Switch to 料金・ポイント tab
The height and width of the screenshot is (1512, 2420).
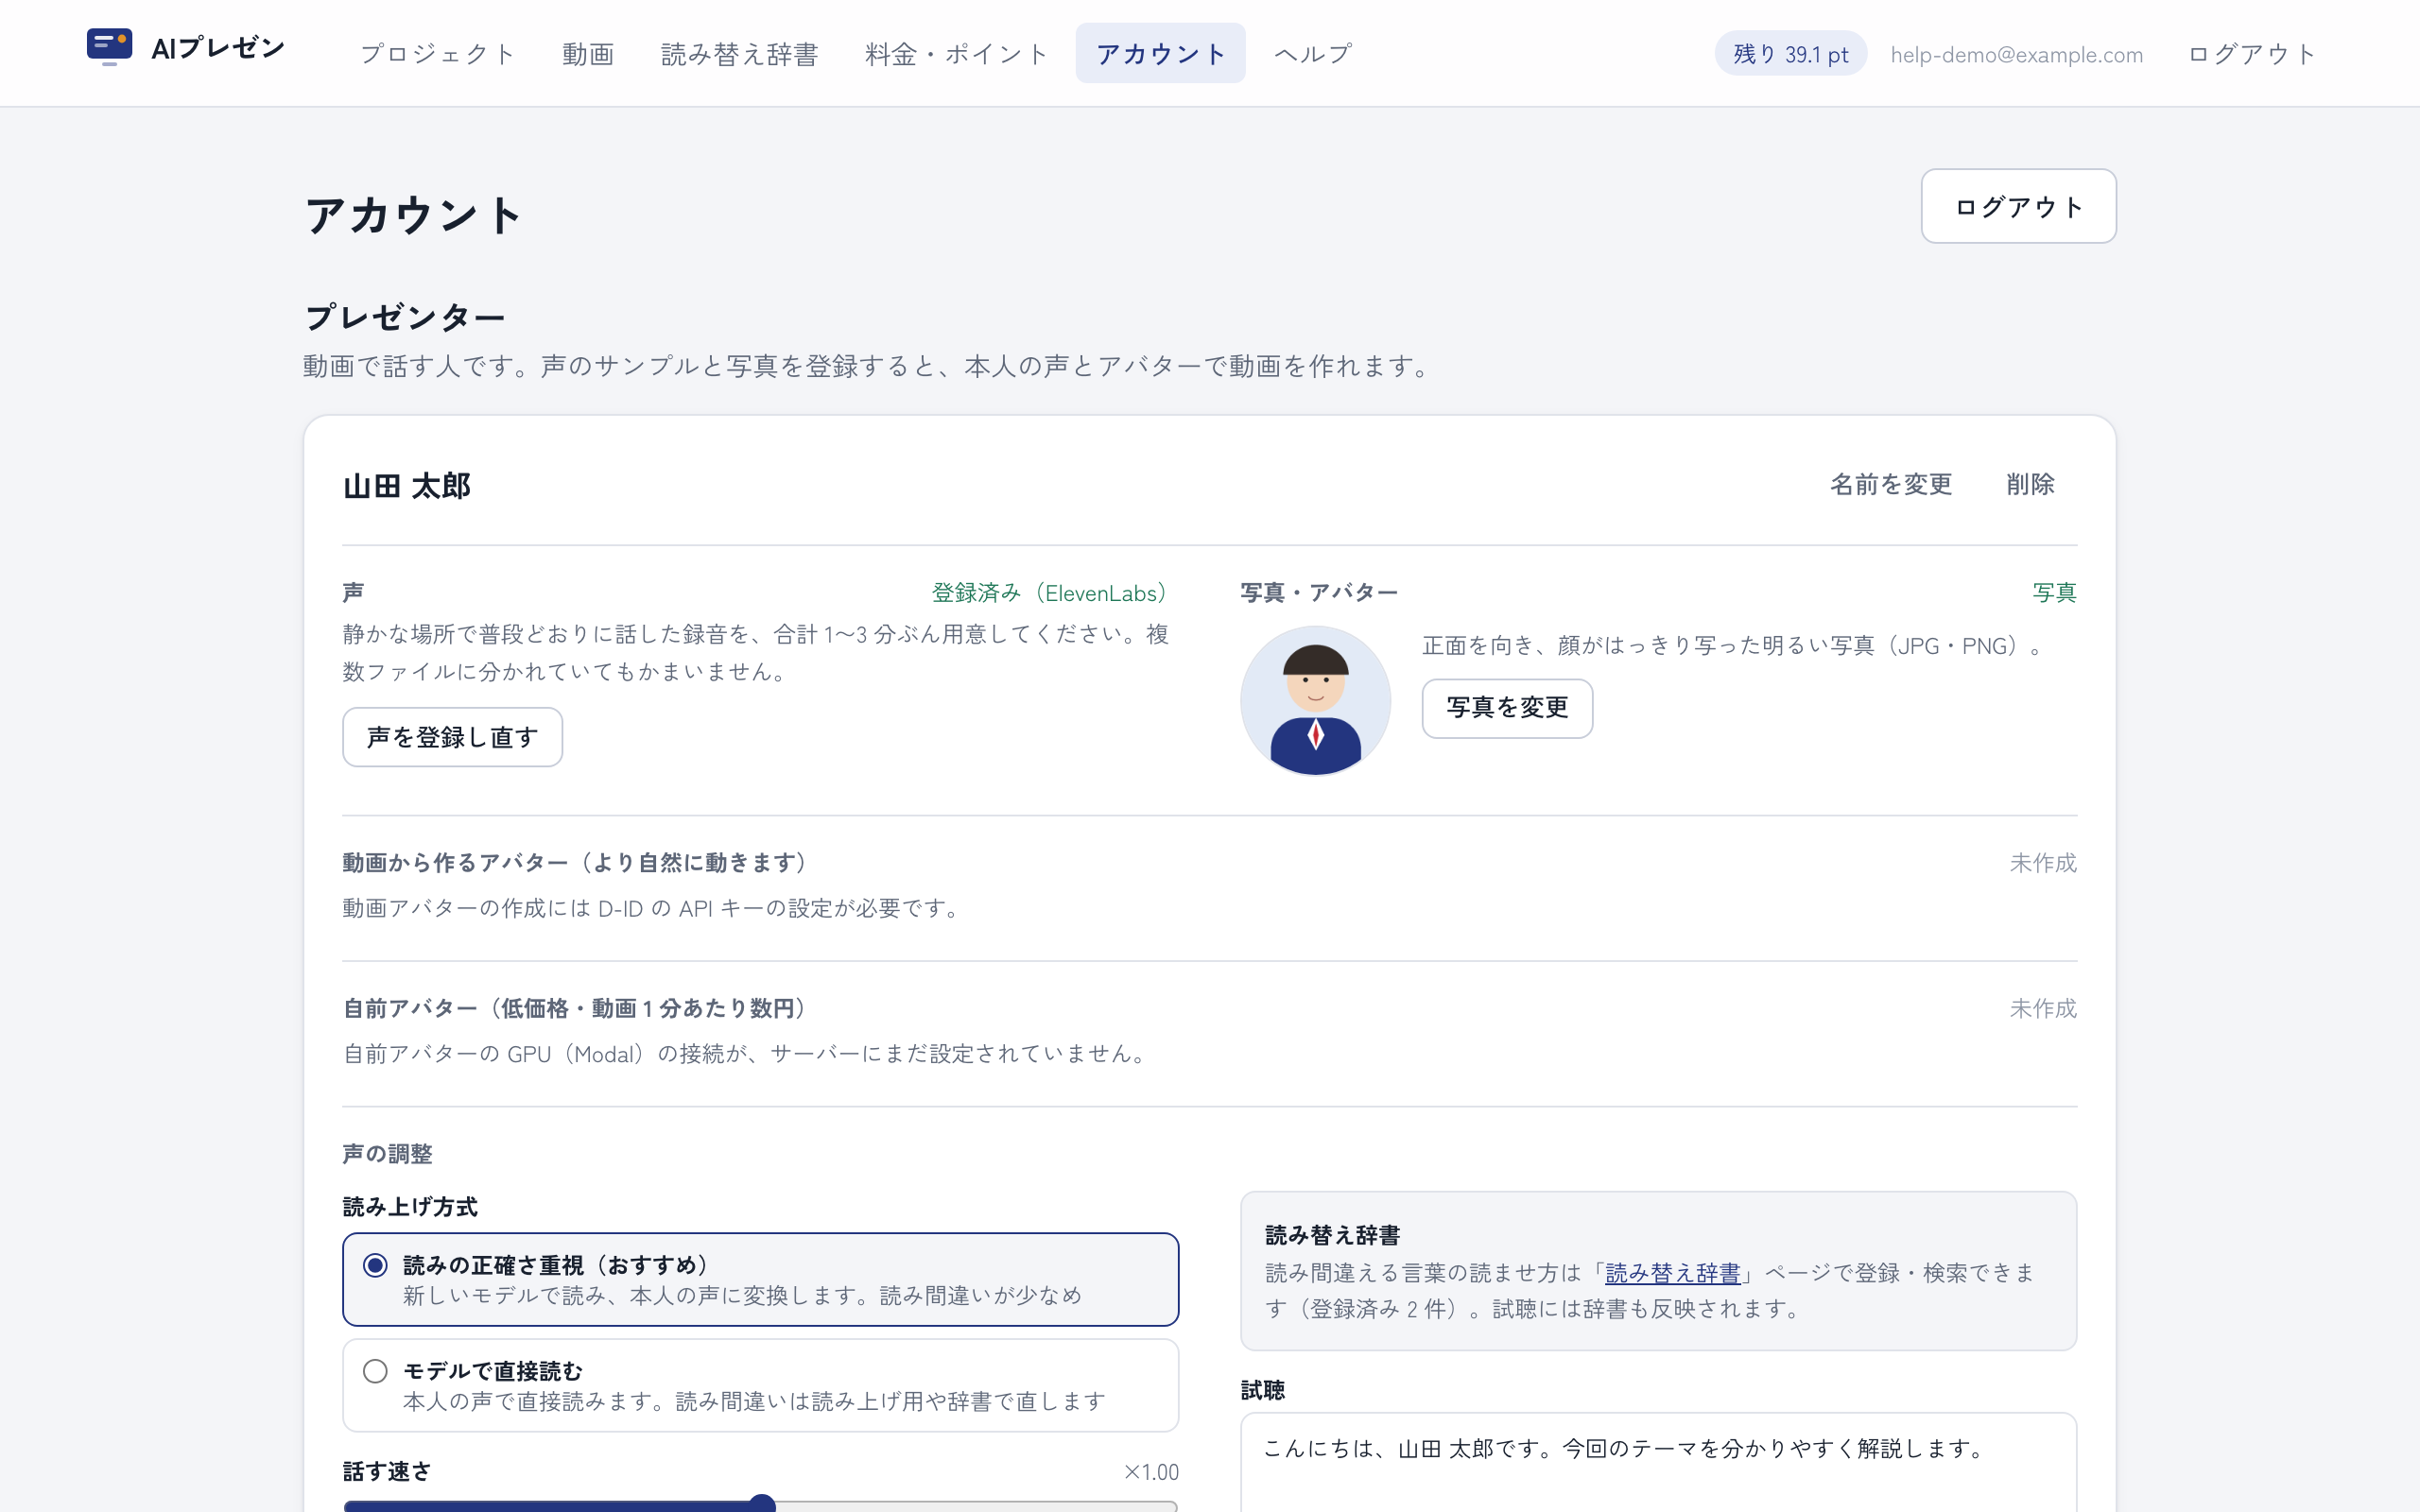click(x=957, y=54)
